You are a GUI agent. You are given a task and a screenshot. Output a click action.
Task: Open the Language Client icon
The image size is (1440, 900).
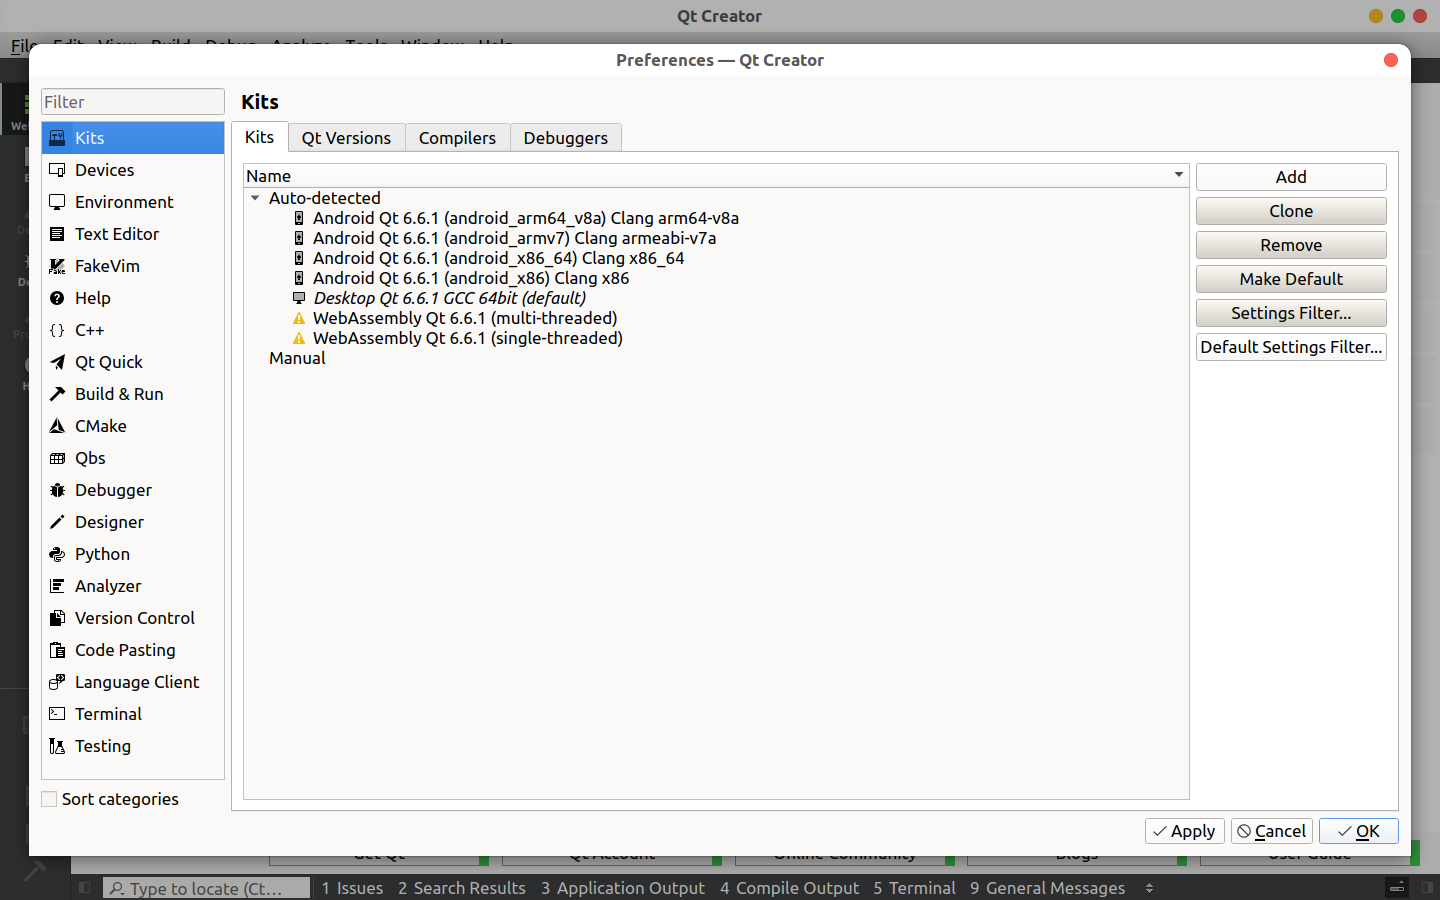pyautogui.click(x=57, y=682)
